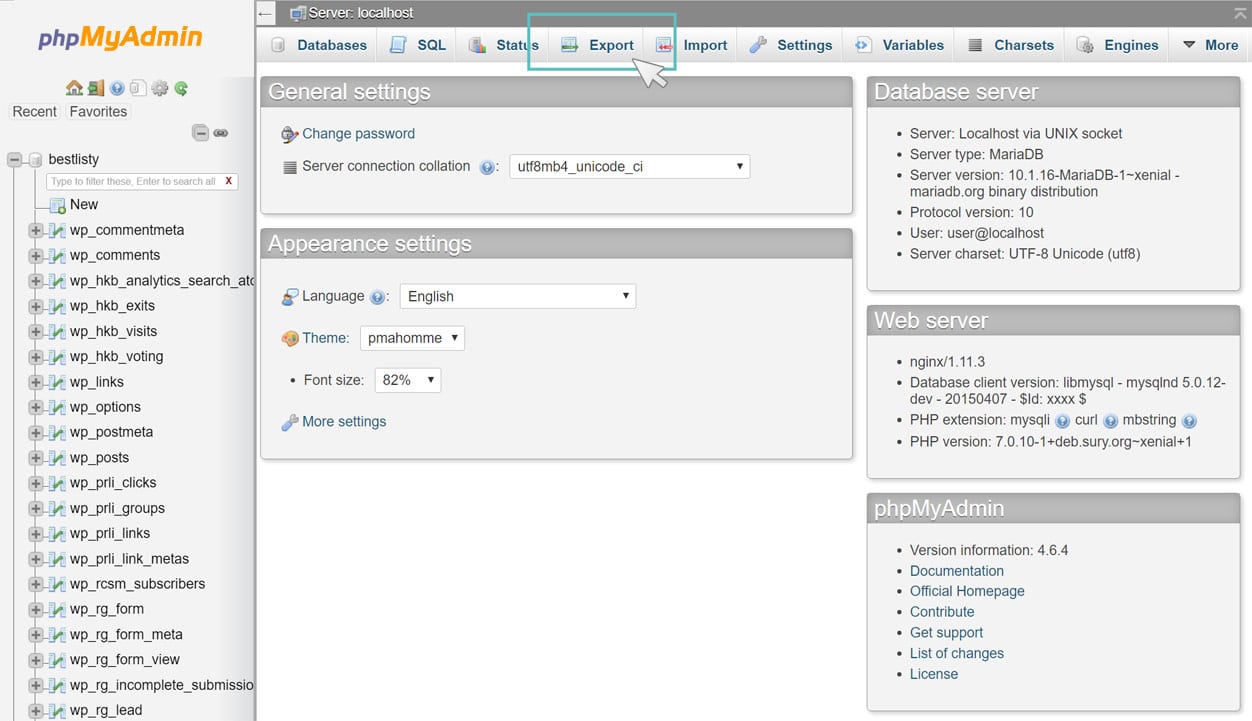This screenshot has height=721, width=1252.
Task: Switch to the Export tab
Action: 598,45
